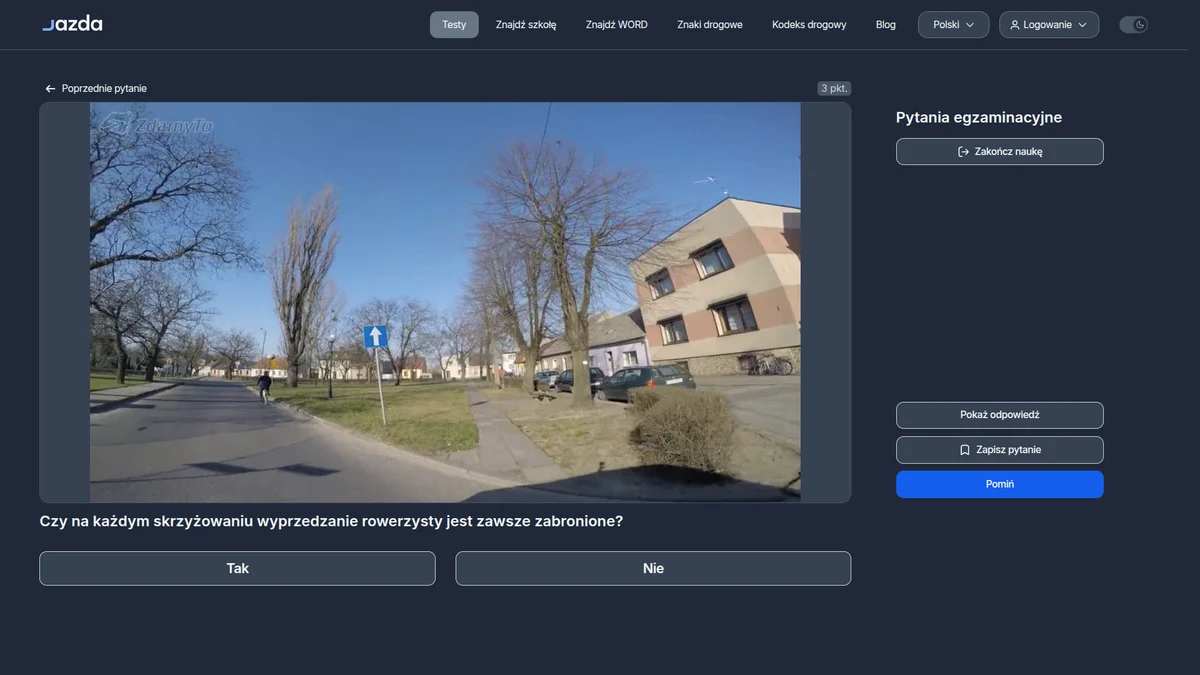Click the question street photo
1200x675 pixels.
(445, 302)
